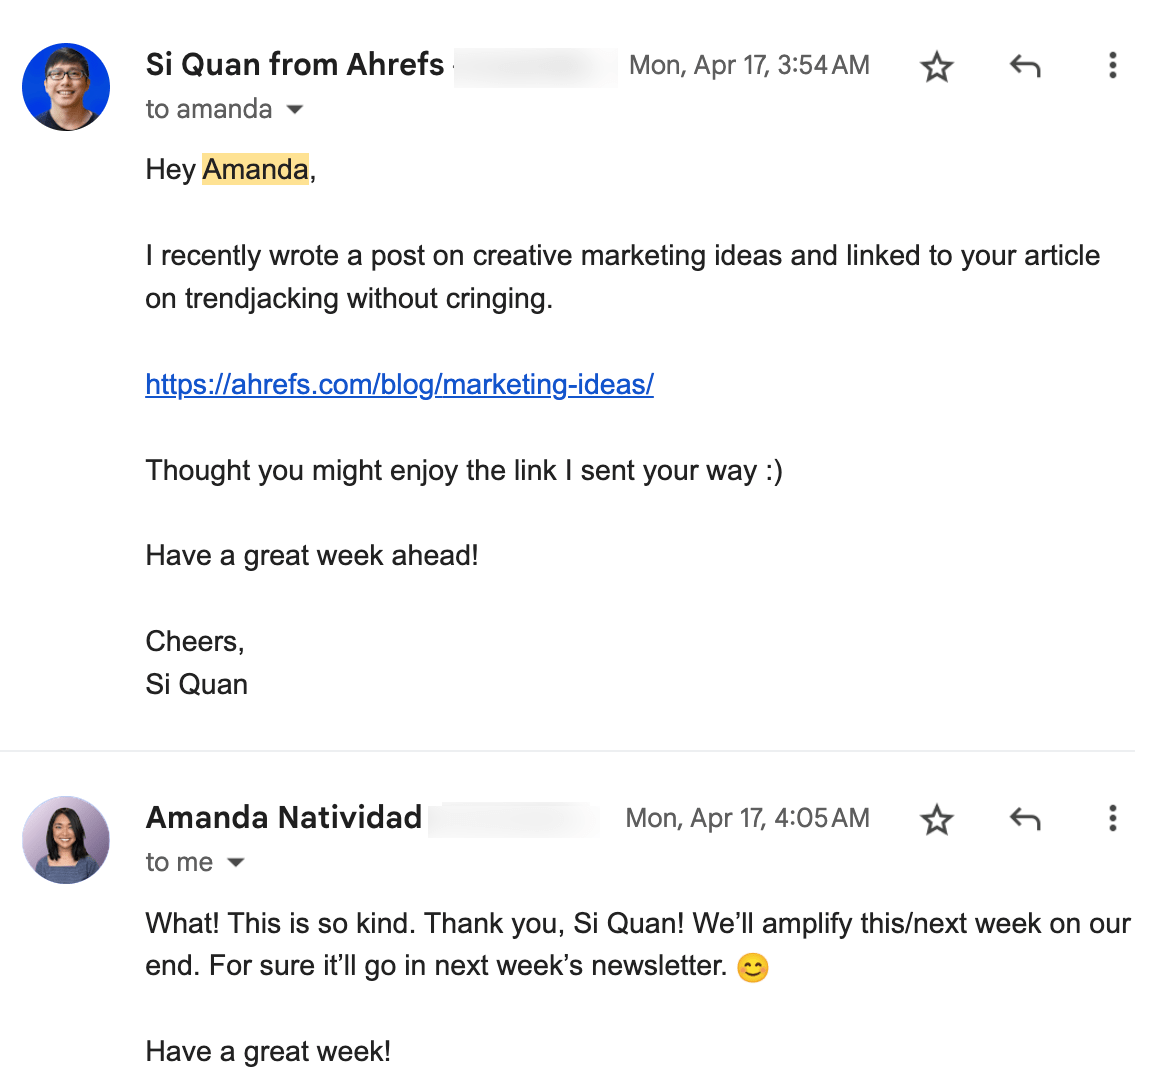Click the sender name 'Si Quan from Ahrefs'

coord(294,65)
